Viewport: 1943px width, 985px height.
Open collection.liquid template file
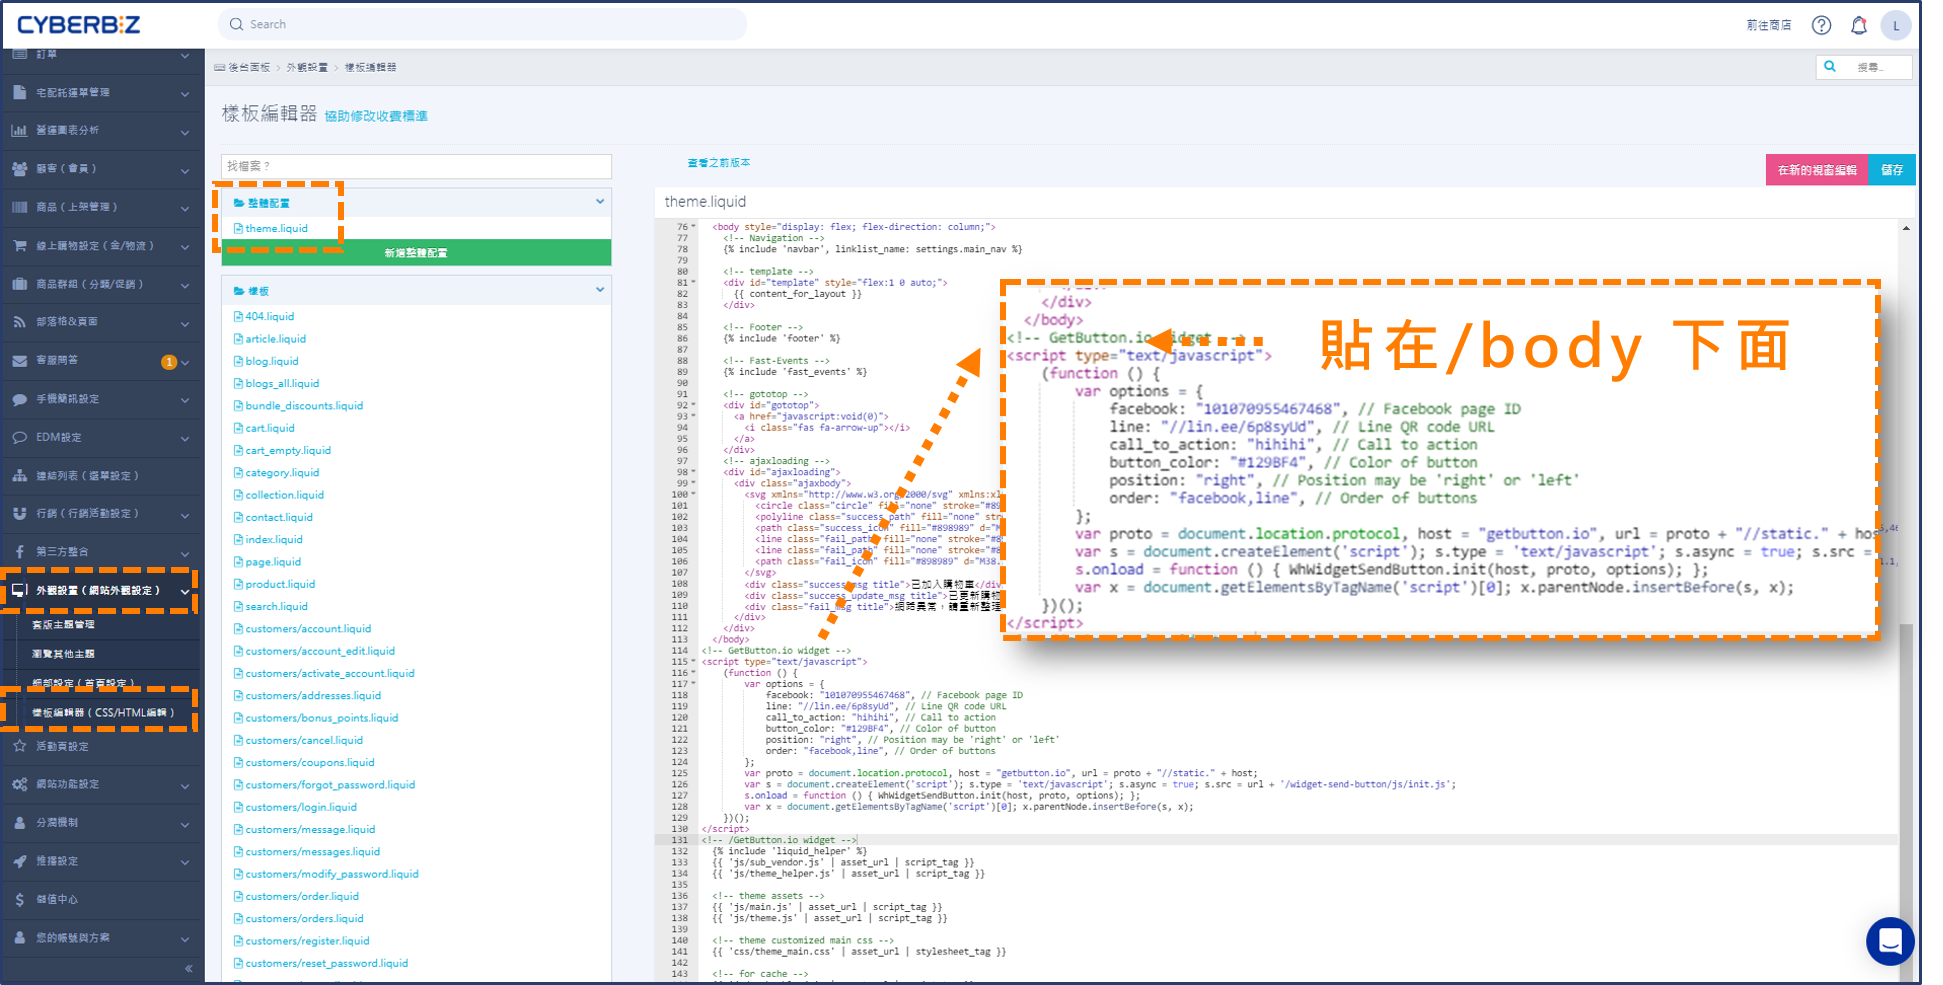point(285,495)
